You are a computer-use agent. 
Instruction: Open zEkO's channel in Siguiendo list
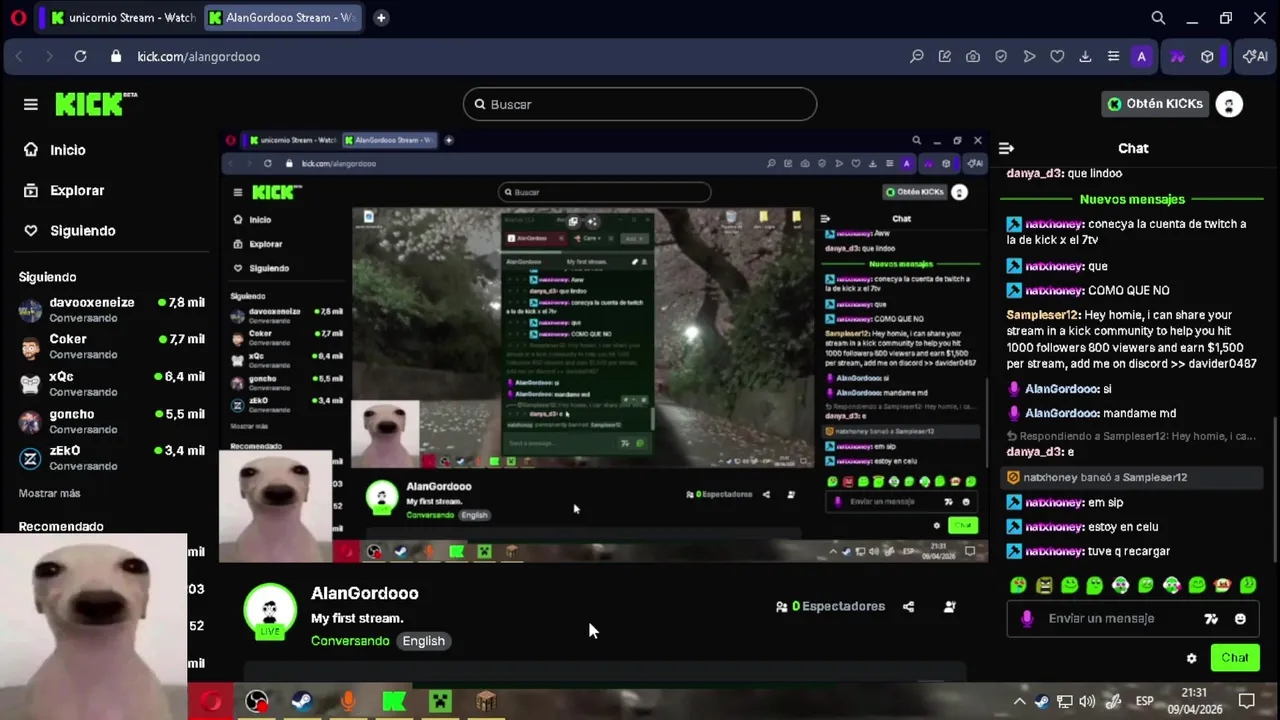(x=112, y=458)
